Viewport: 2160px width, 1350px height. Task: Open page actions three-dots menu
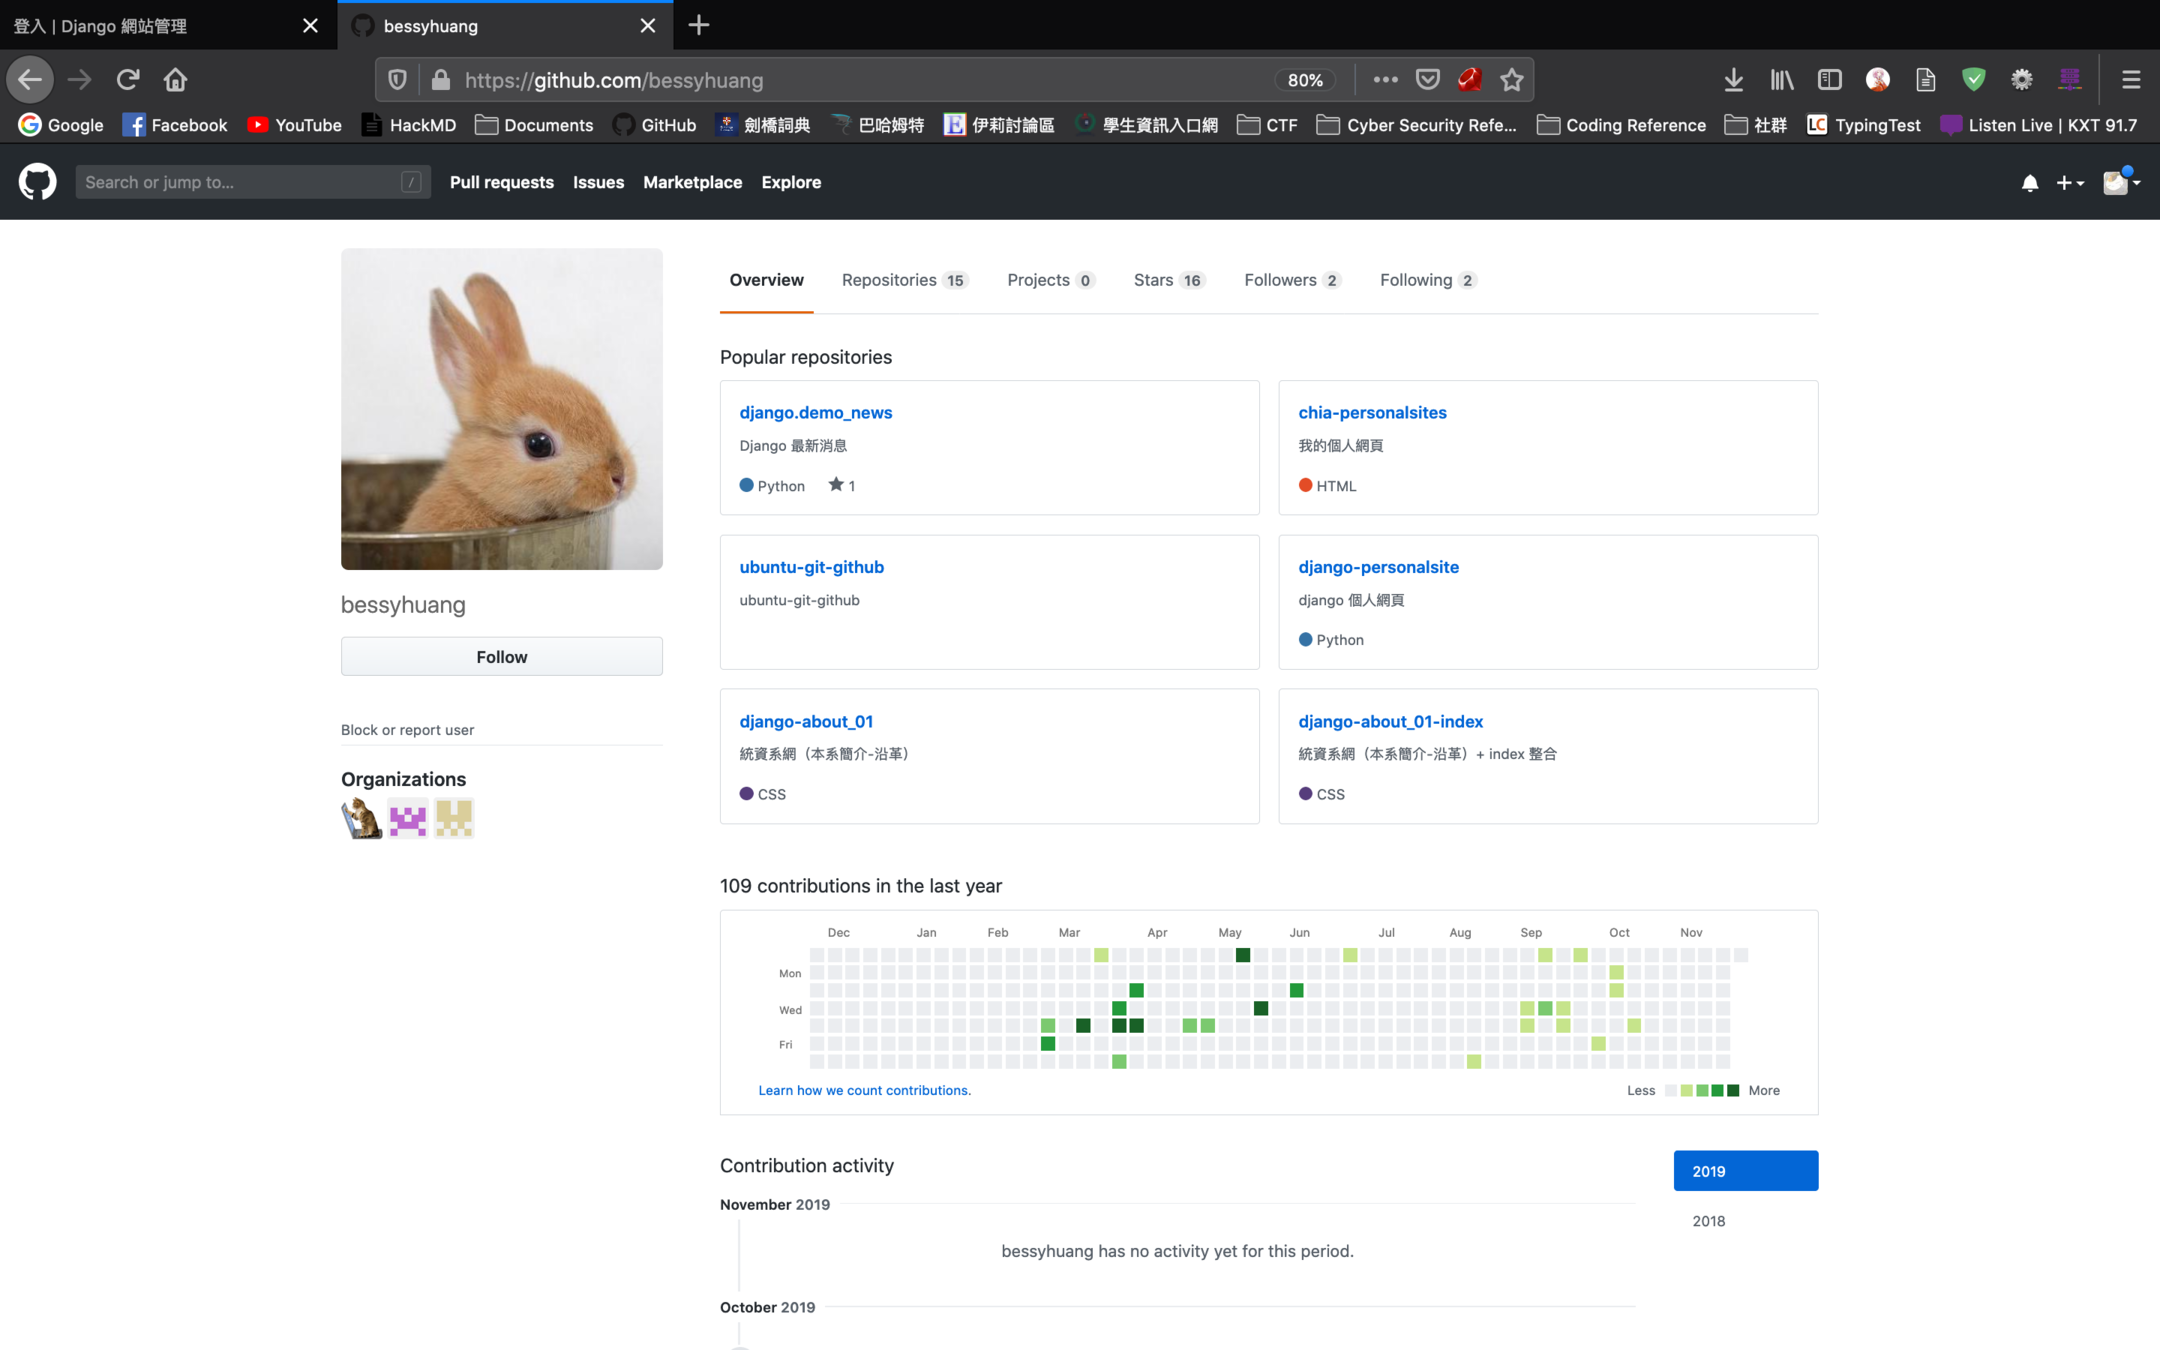point(1385,80)
